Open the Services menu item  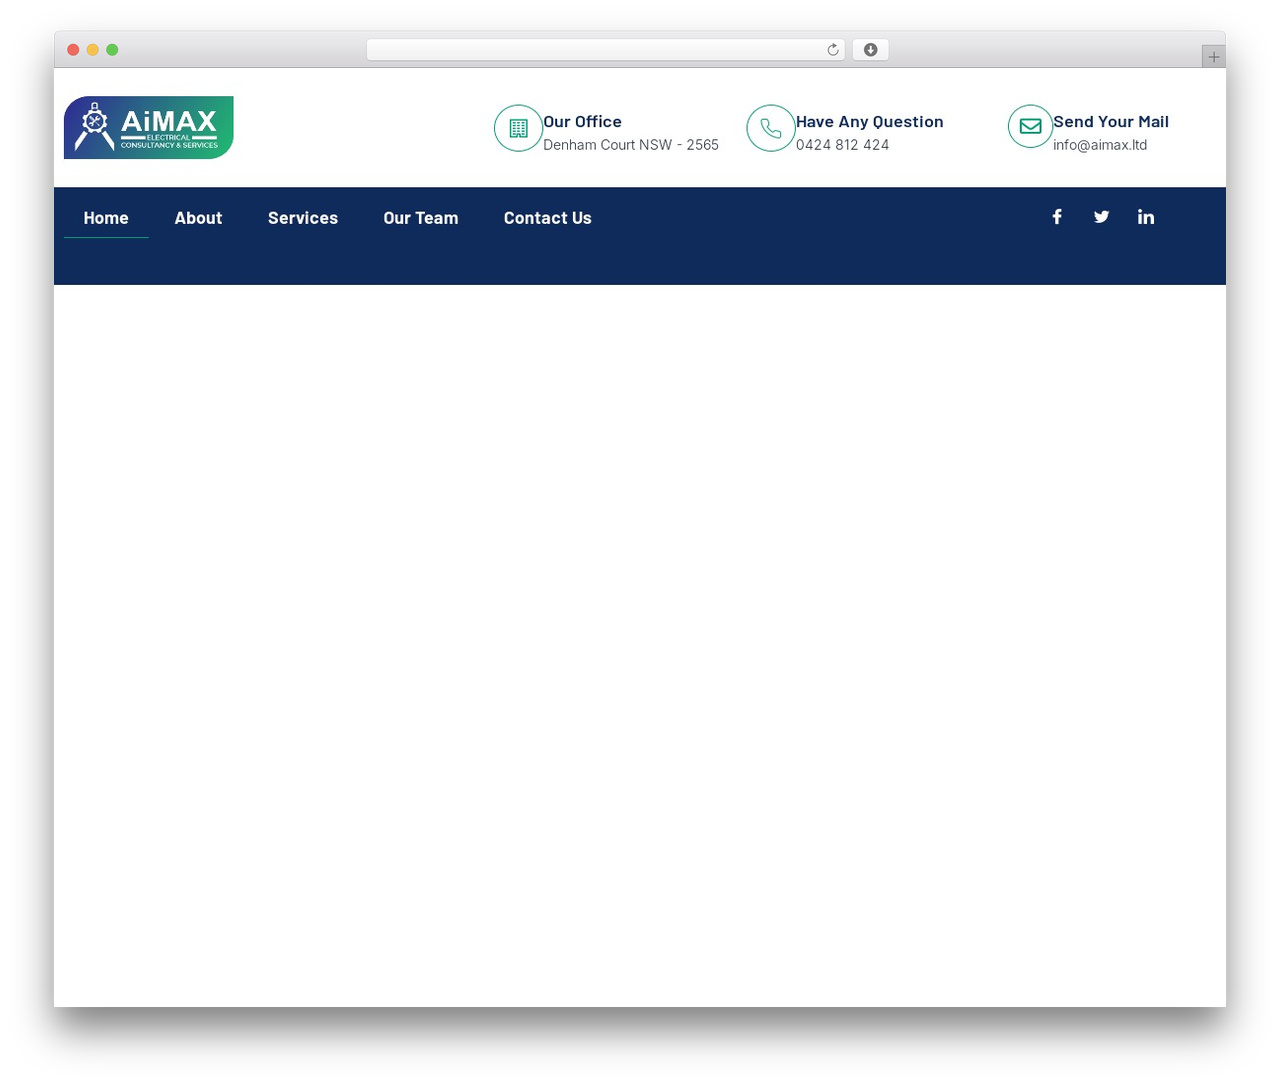(303, 218)
